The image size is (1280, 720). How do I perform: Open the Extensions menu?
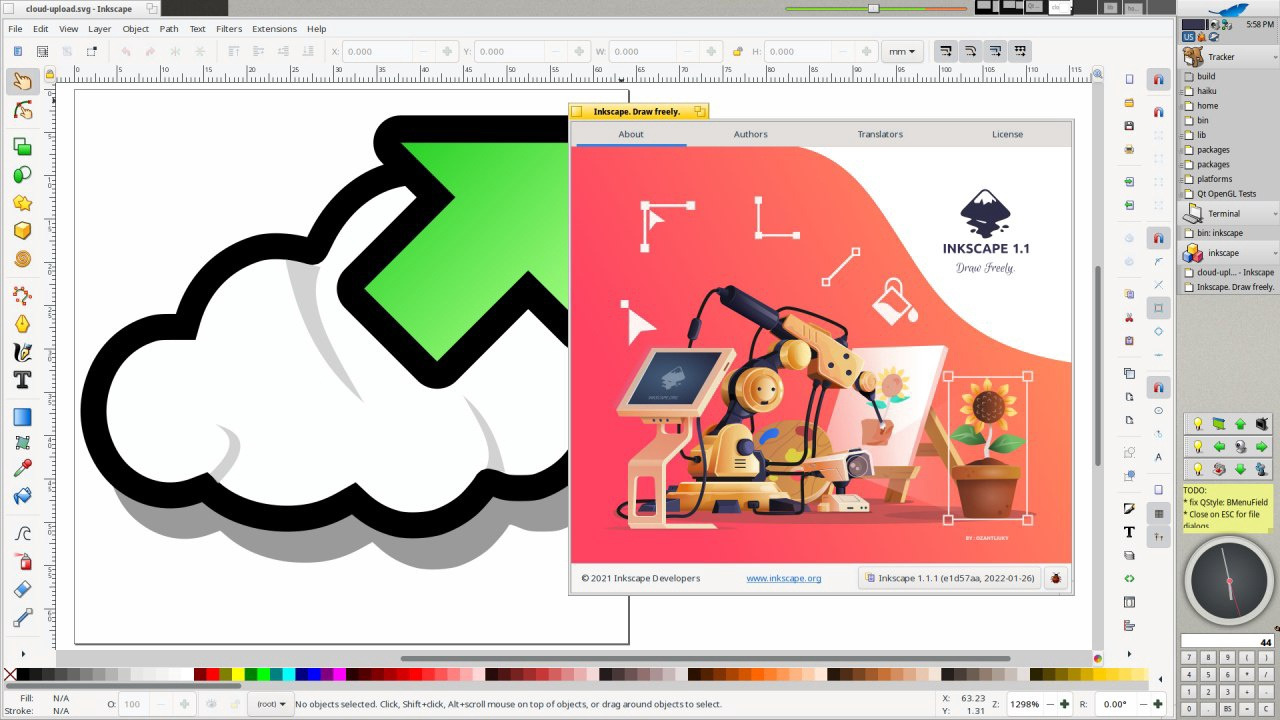(274, 29)
